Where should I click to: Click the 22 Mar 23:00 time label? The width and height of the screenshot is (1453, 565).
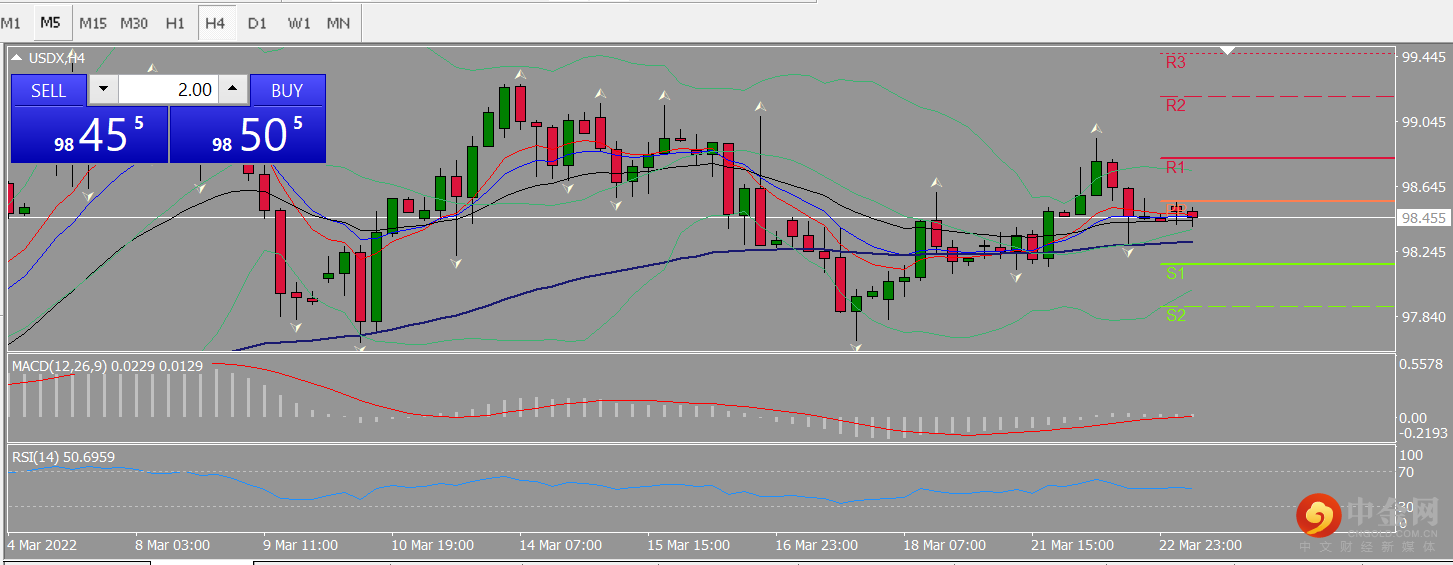[1201, 545]
